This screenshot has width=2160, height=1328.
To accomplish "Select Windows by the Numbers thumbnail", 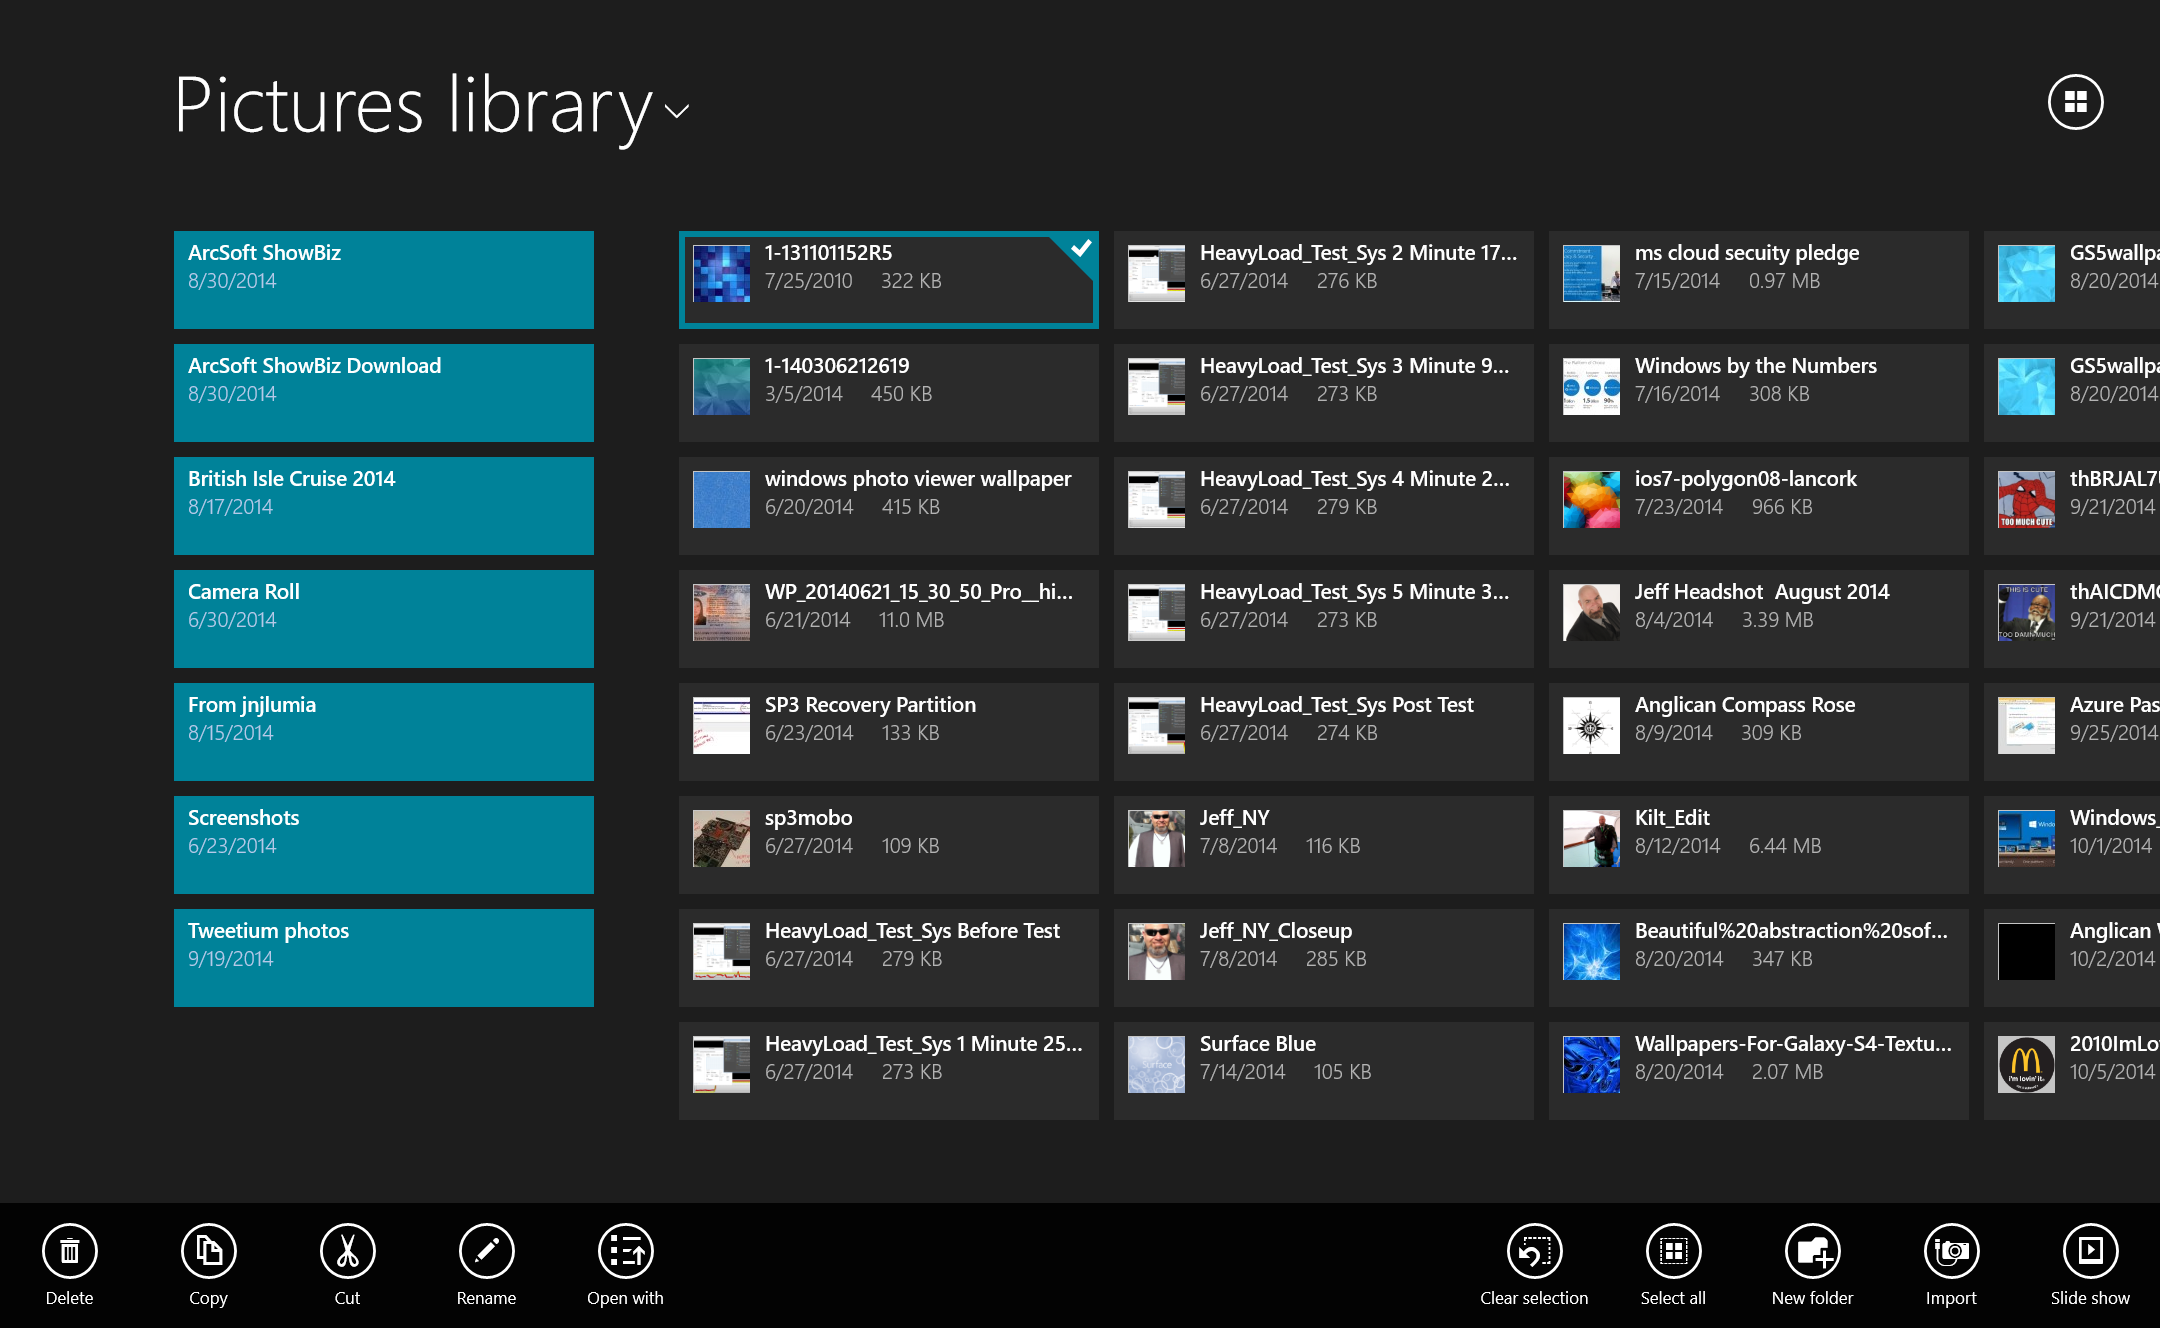I will [x=1591, y=386].
